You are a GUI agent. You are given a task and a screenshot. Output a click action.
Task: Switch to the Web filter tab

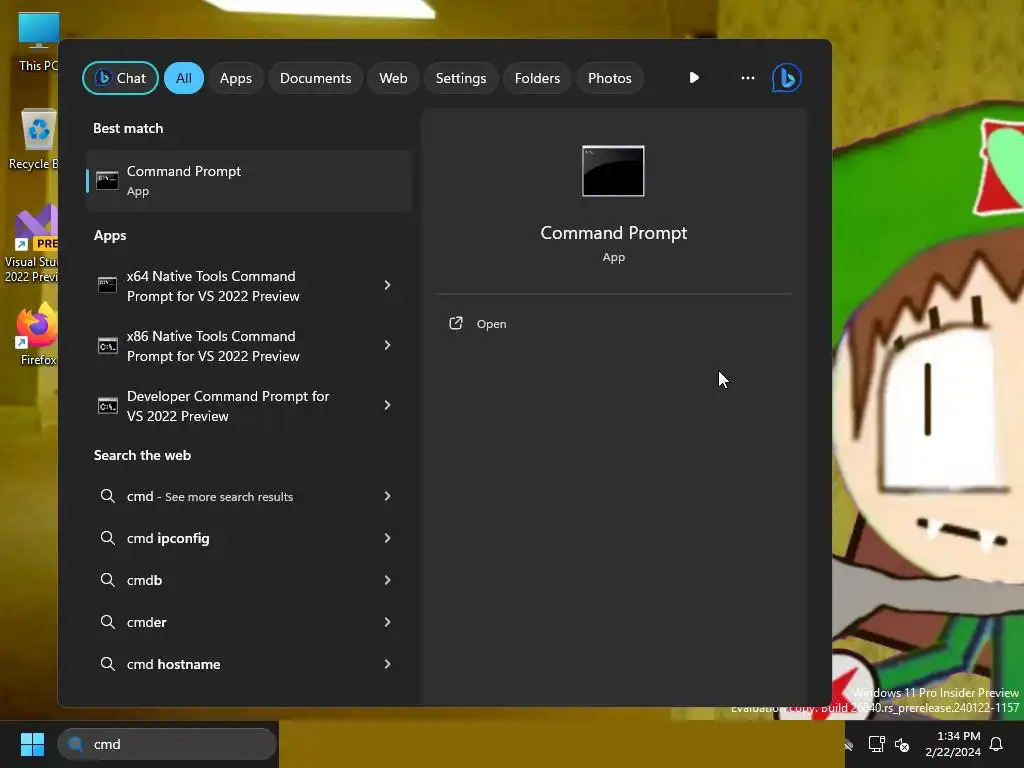tap(393, 78)
